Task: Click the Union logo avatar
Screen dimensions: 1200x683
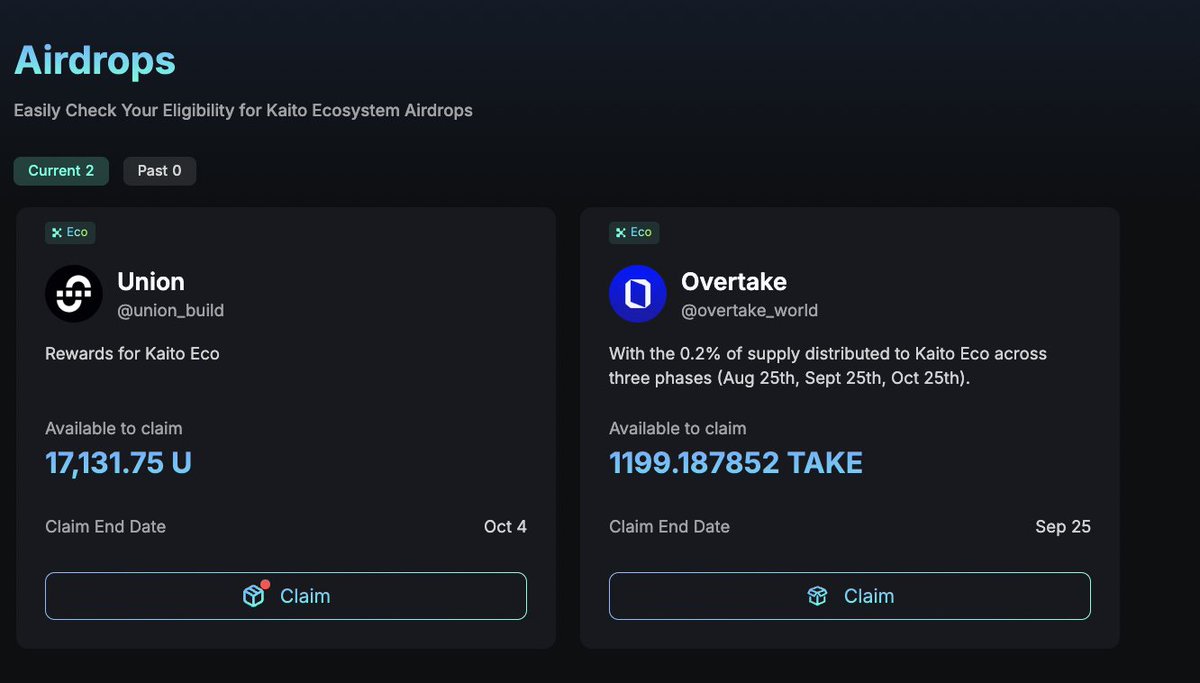Action: [x=74, y=294]
